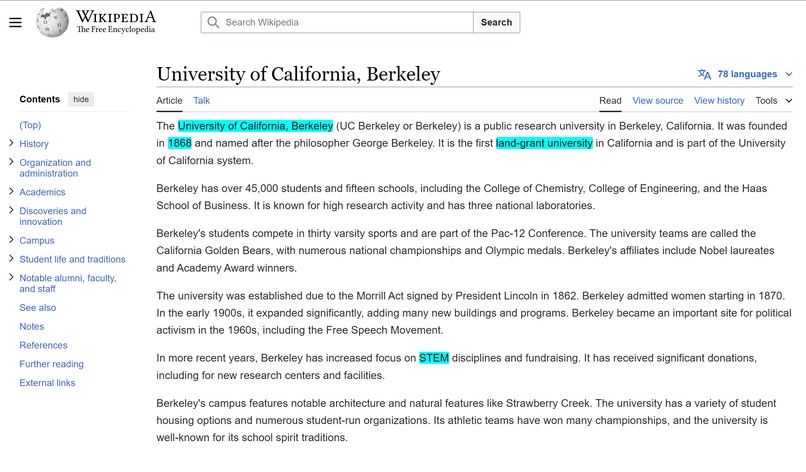
Task: Go to History section link
Action: (34, 144)
